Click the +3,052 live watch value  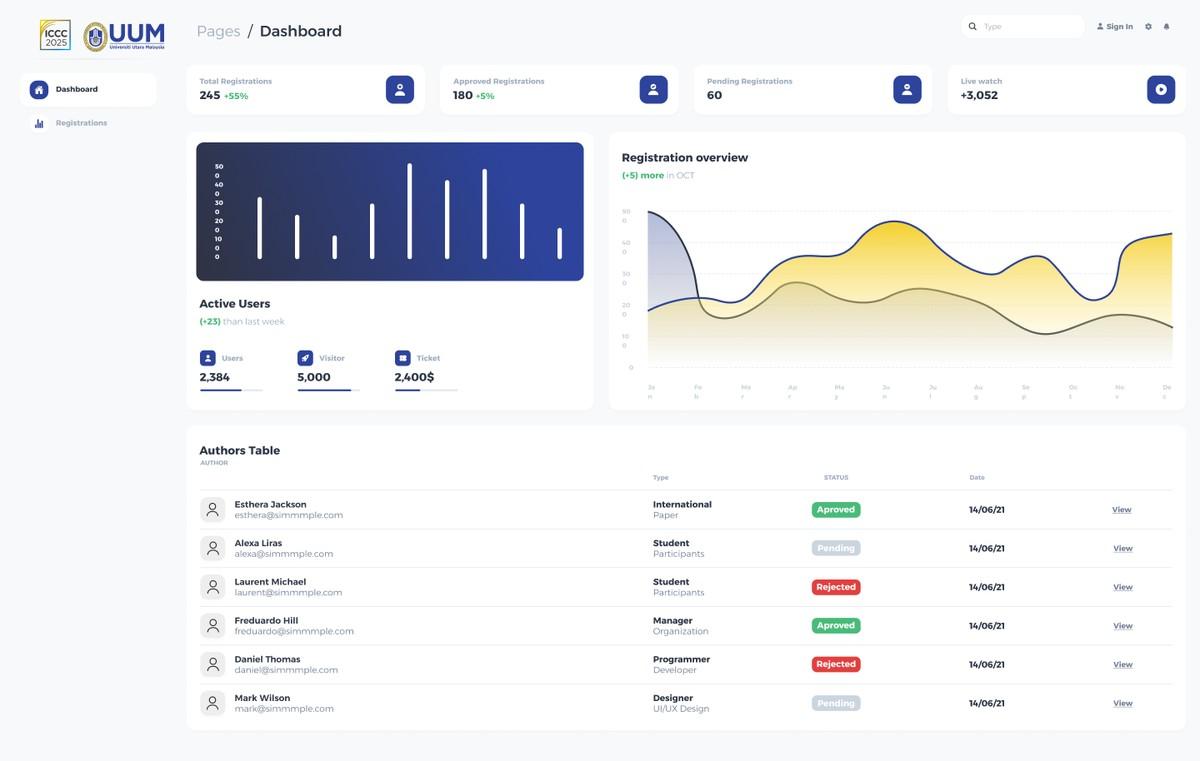(x=979, y=95)
